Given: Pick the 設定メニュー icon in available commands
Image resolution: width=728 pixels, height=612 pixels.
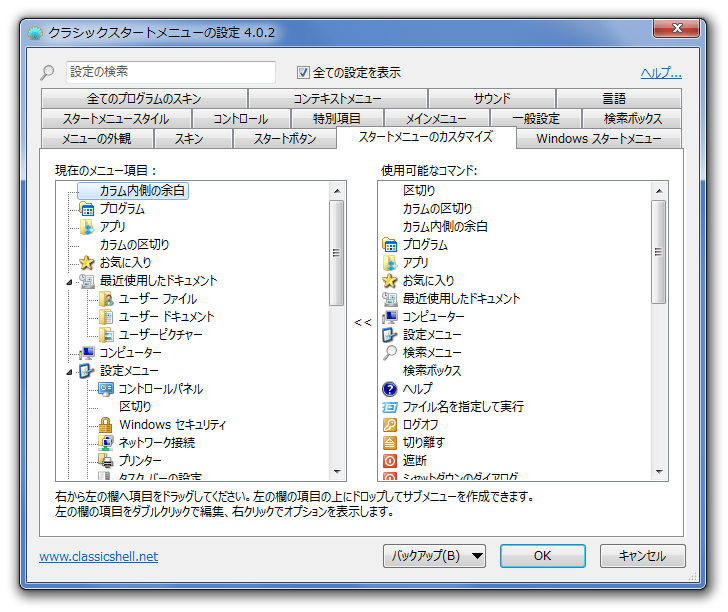Looking at the screenshot, I should tap(390, 335).
